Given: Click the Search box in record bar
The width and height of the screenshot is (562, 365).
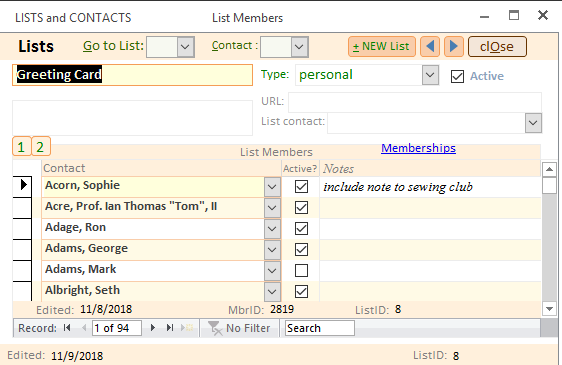Looking at the screenshot, I should [320, 328].
